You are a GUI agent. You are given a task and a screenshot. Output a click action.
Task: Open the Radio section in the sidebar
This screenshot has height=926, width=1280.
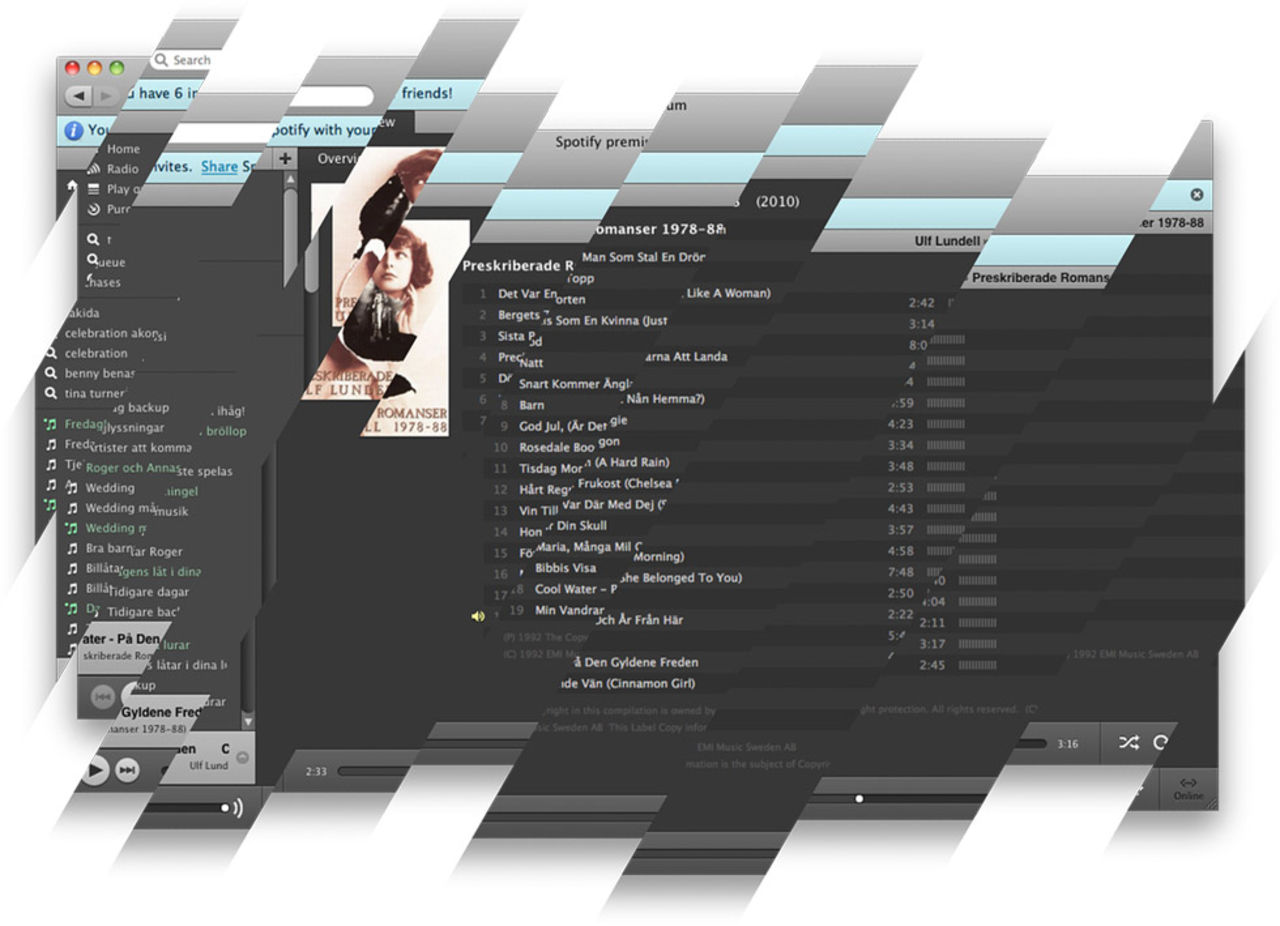tap(122, 166)
